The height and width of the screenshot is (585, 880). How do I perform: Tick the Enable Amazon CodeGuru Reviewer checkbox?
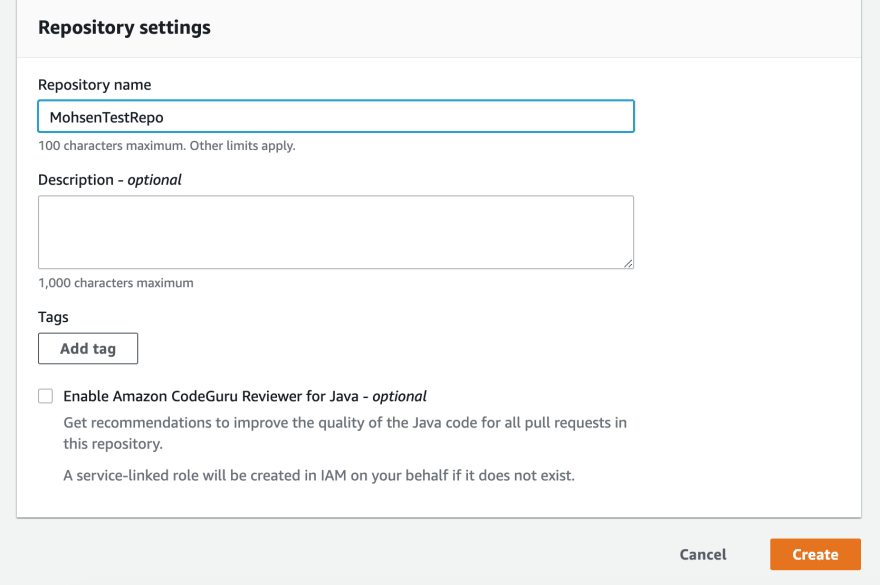(x=45, y=396)
